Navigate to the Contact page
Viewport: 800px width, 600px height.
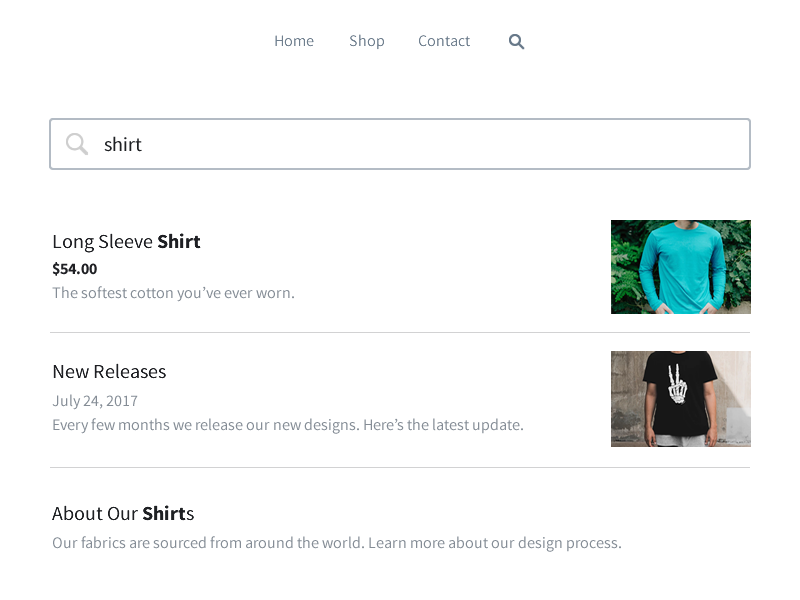(x=444, y=41)
